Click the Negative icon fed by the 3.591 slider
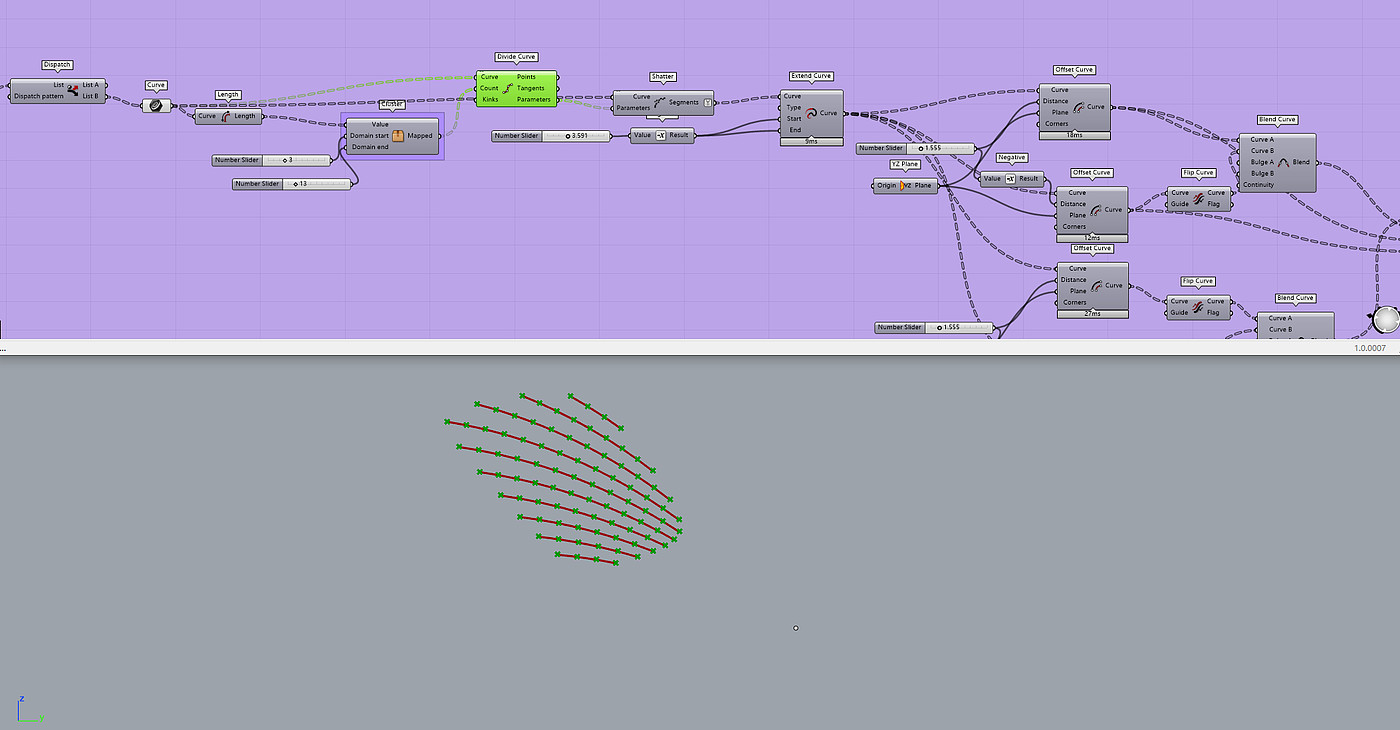The image size is (1400, 730). (x=660, y=135)
